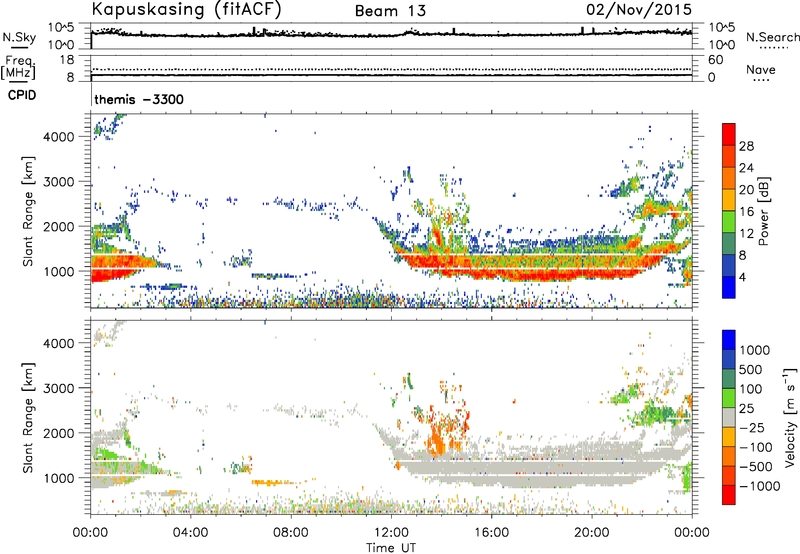Click the Velocity [m s-1] colorbar title
The image size is (800, 554).
pos(790,417)
